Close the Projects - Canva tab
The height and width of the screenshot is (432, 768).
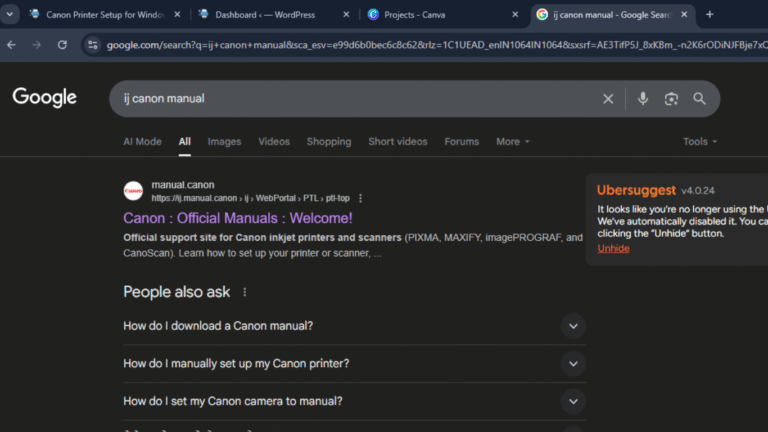(x=515, y=15)
